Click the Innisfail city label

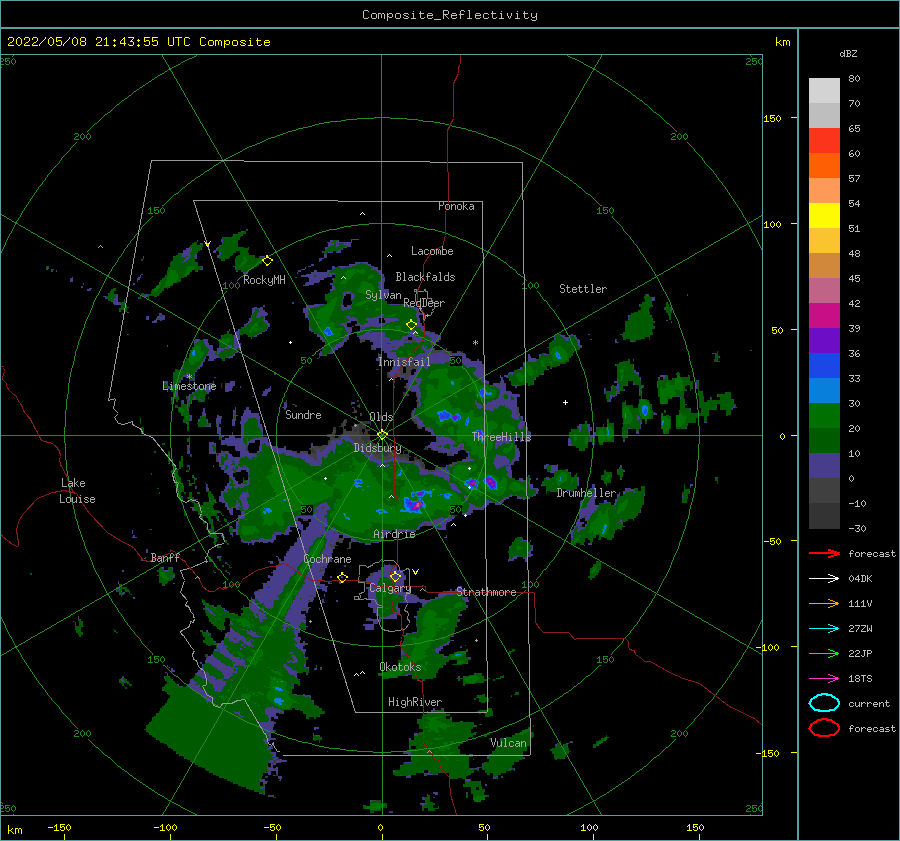coord(404,362)
